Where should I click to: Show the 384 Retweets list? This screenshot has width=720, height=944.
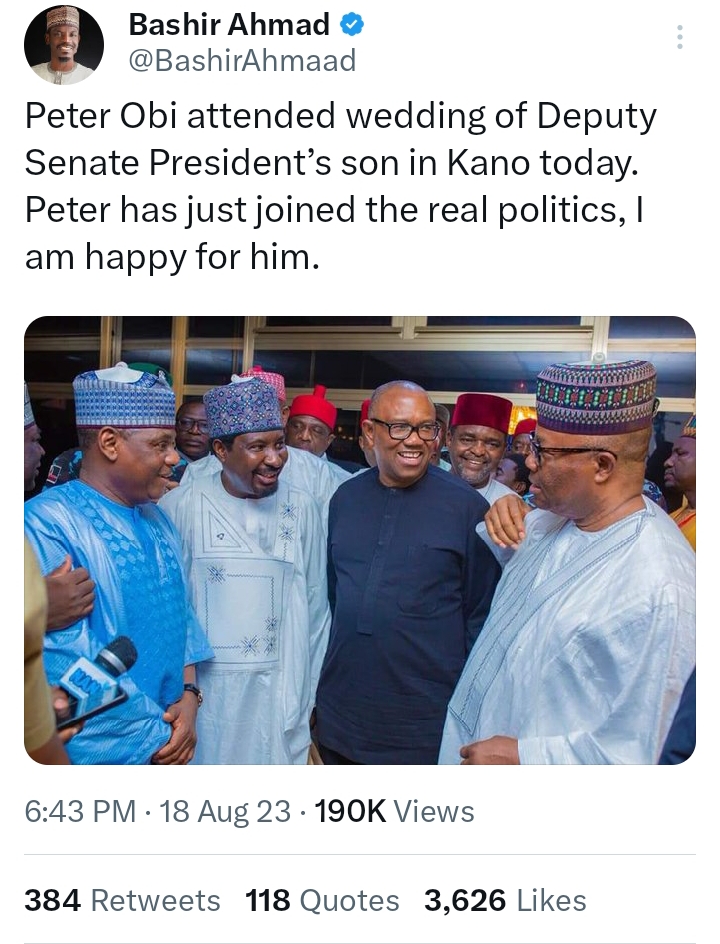(122, 900)
